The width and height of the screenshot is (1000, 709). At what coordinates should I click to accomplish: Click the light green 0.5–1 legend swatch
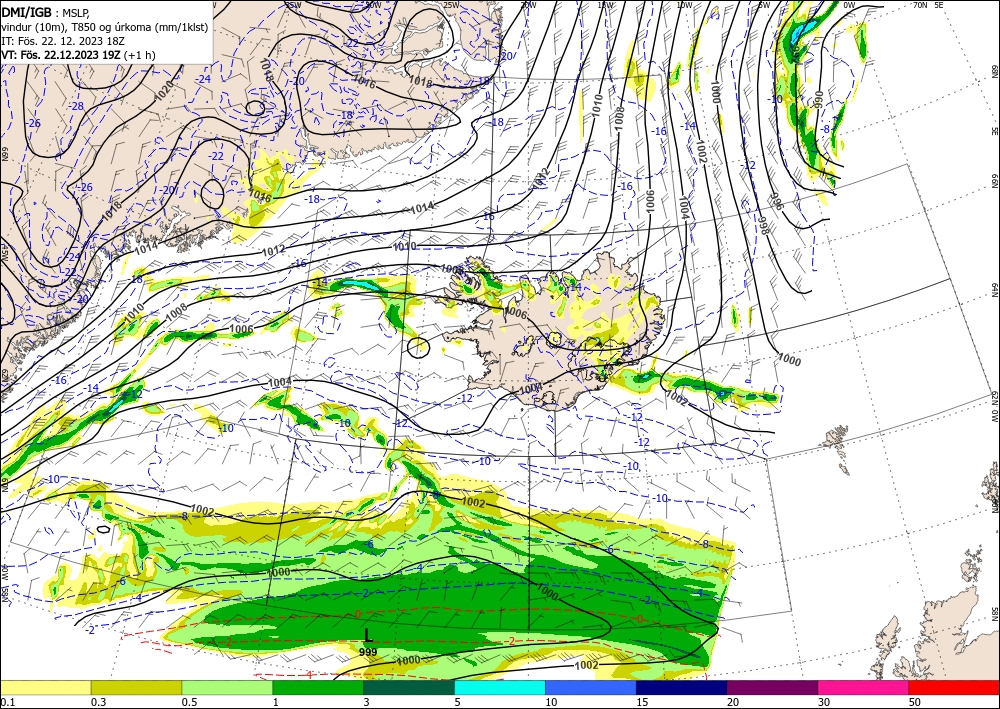[x=227, y=687]
